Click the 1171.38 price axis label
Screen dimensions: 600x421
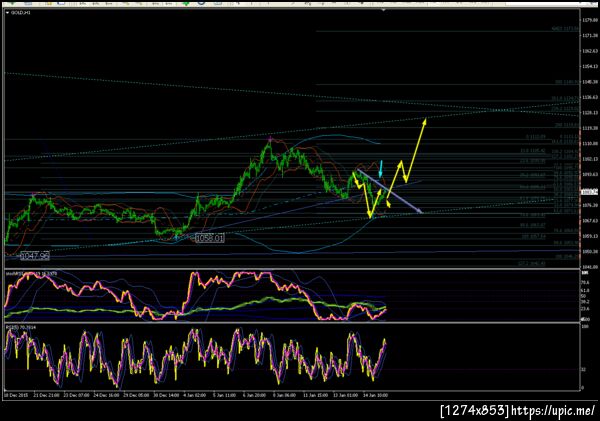click(590, 35)
